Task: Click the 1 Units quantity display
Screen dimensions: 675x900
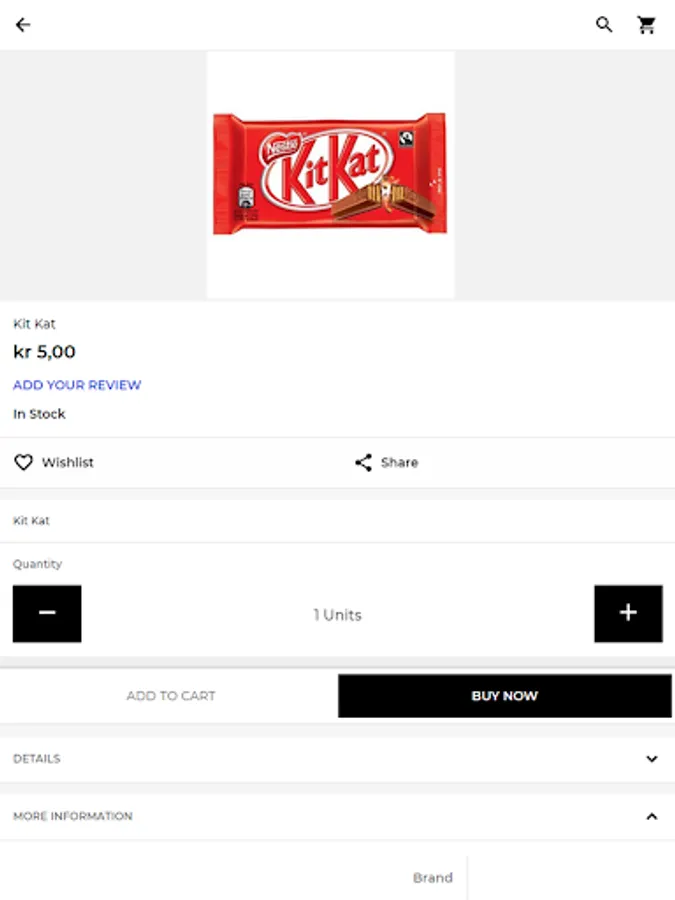Action: coord(337,615)
